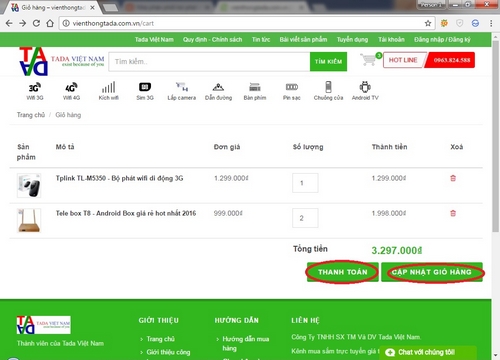Go back with the browser back arrow
500x360 pixels.
pos(9,23)
